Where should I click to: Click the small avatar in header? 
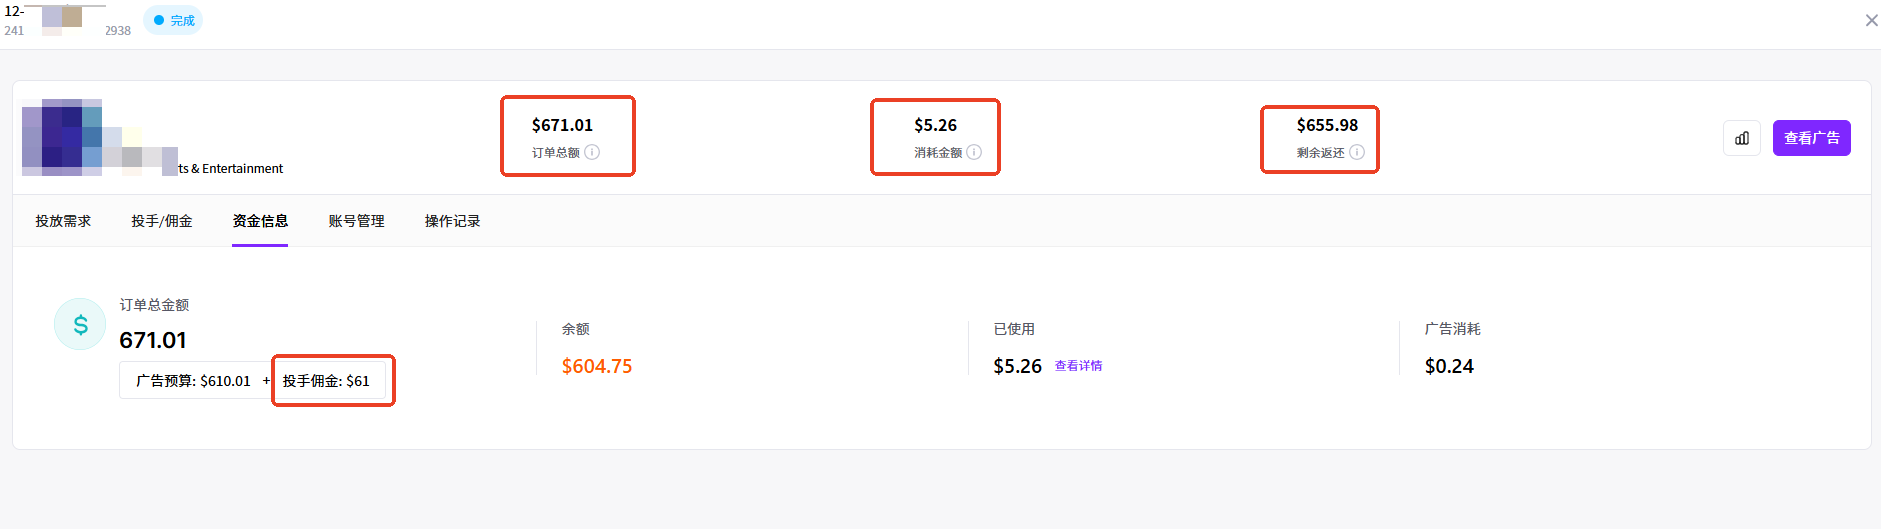(x=63, y=18)
